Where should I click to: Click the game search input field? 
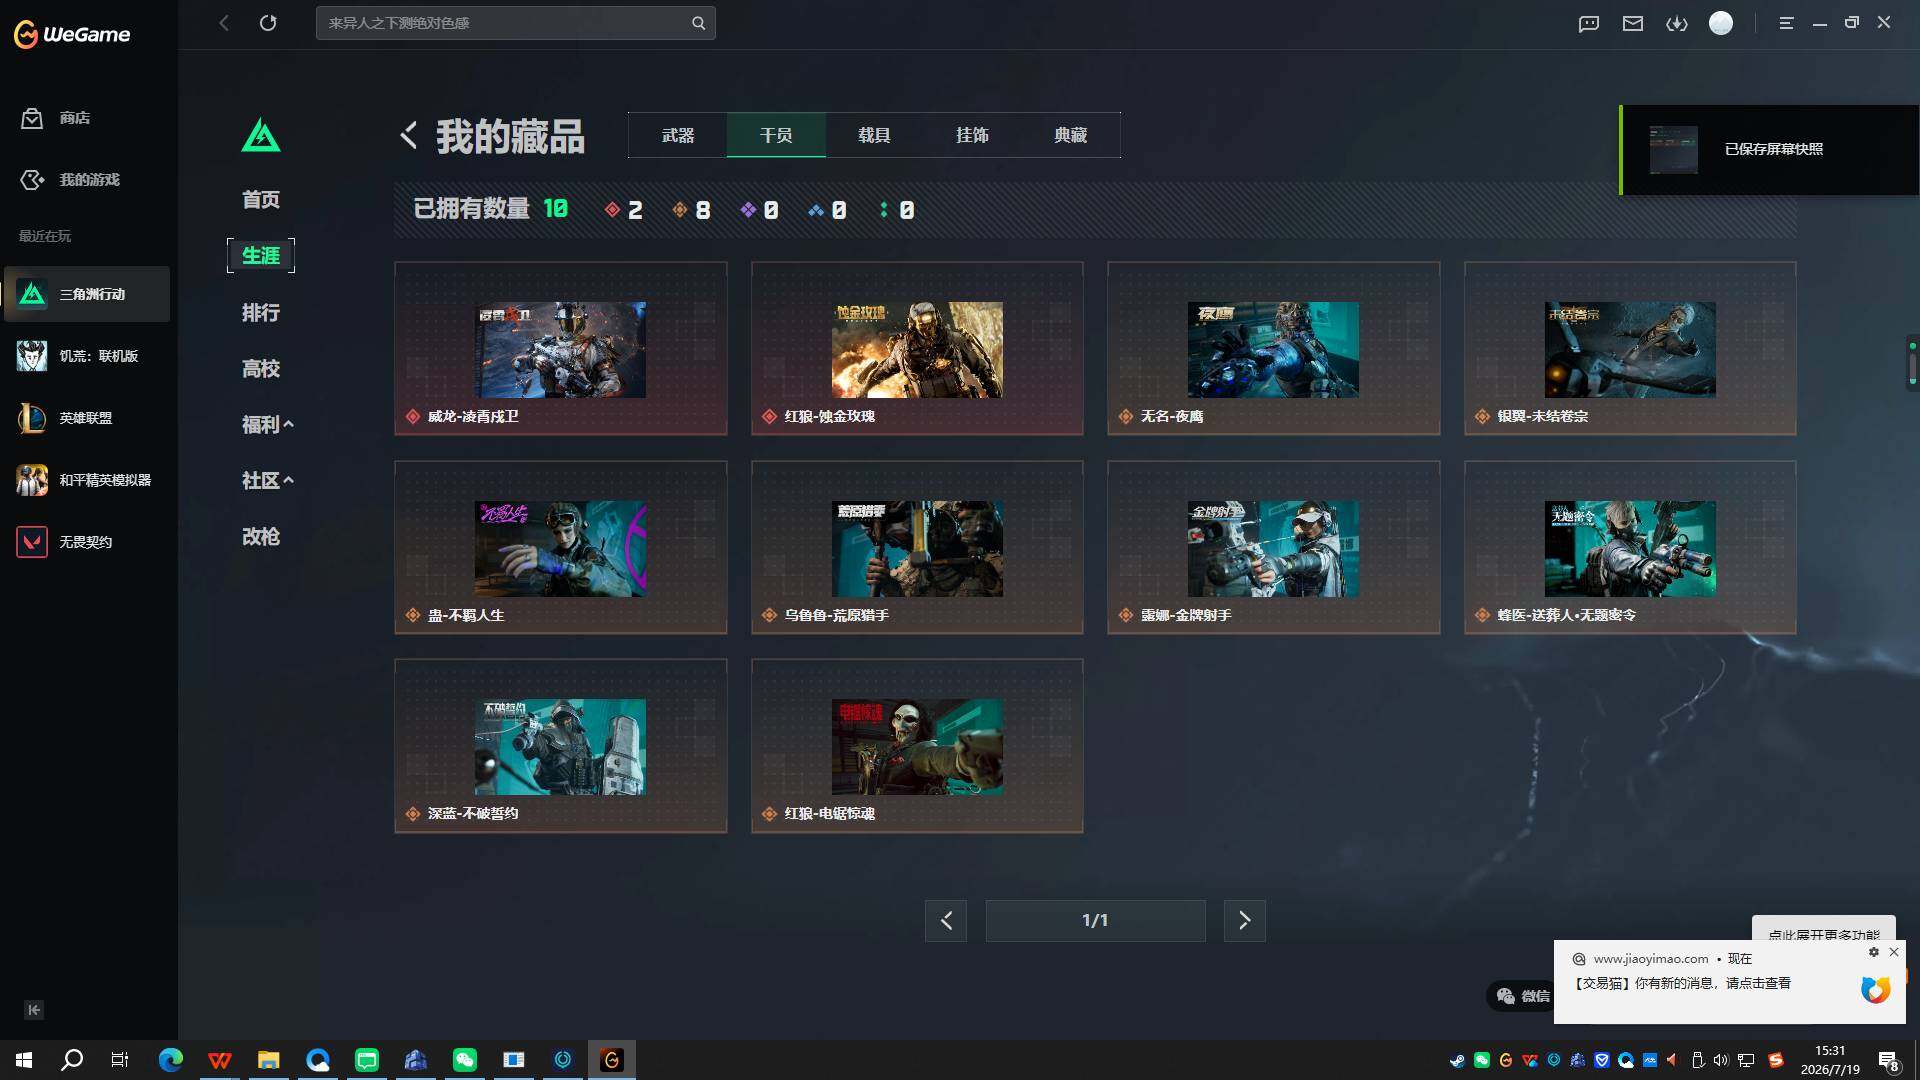pyautogui.click(x=505, y=23)
